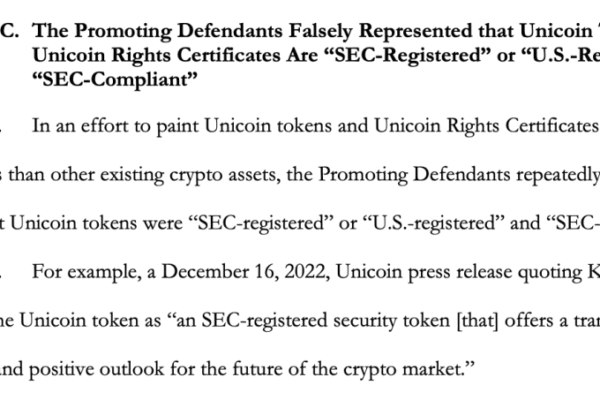Viewport: 600px width, 400px height.
Task: Click the quoted "SEC-Registered" in the bold heading
Action: (x=408, y=56)
